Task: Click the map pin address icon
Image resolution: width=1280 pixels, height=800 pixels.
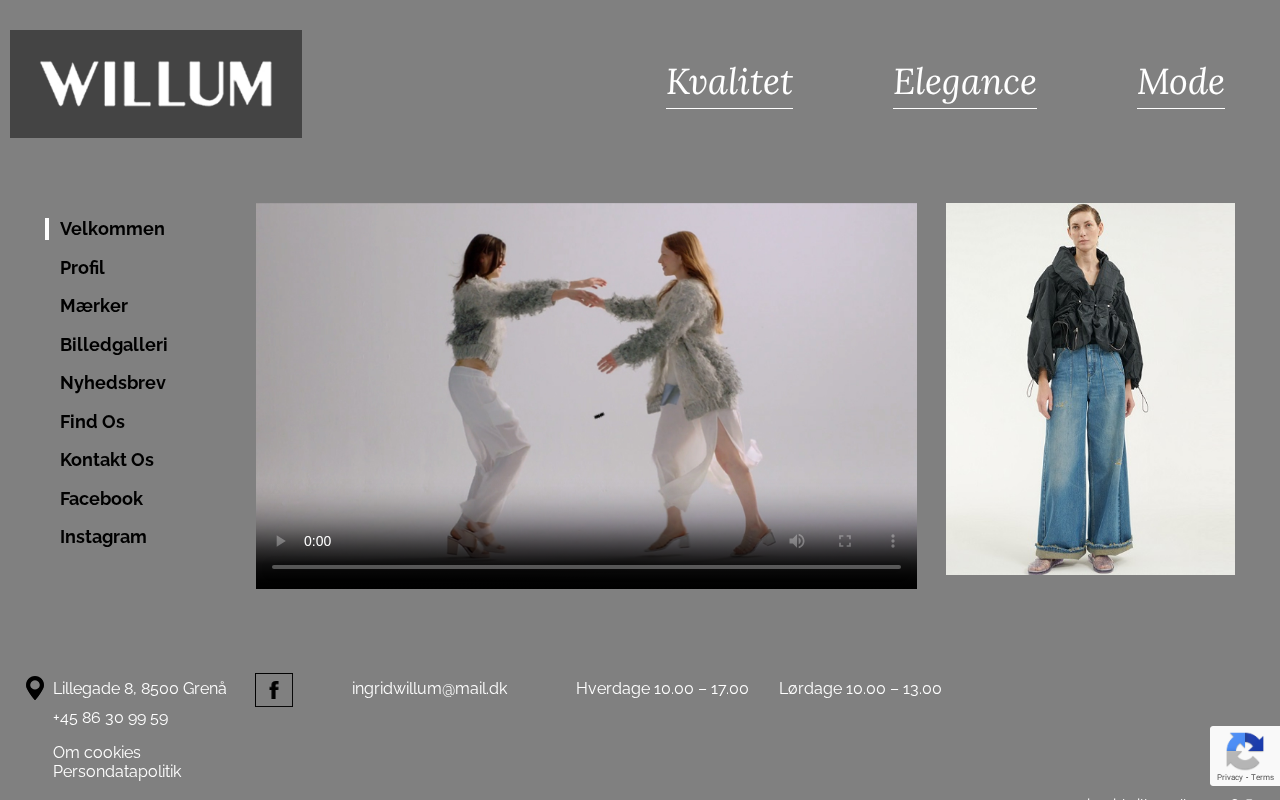Action: 35,688
